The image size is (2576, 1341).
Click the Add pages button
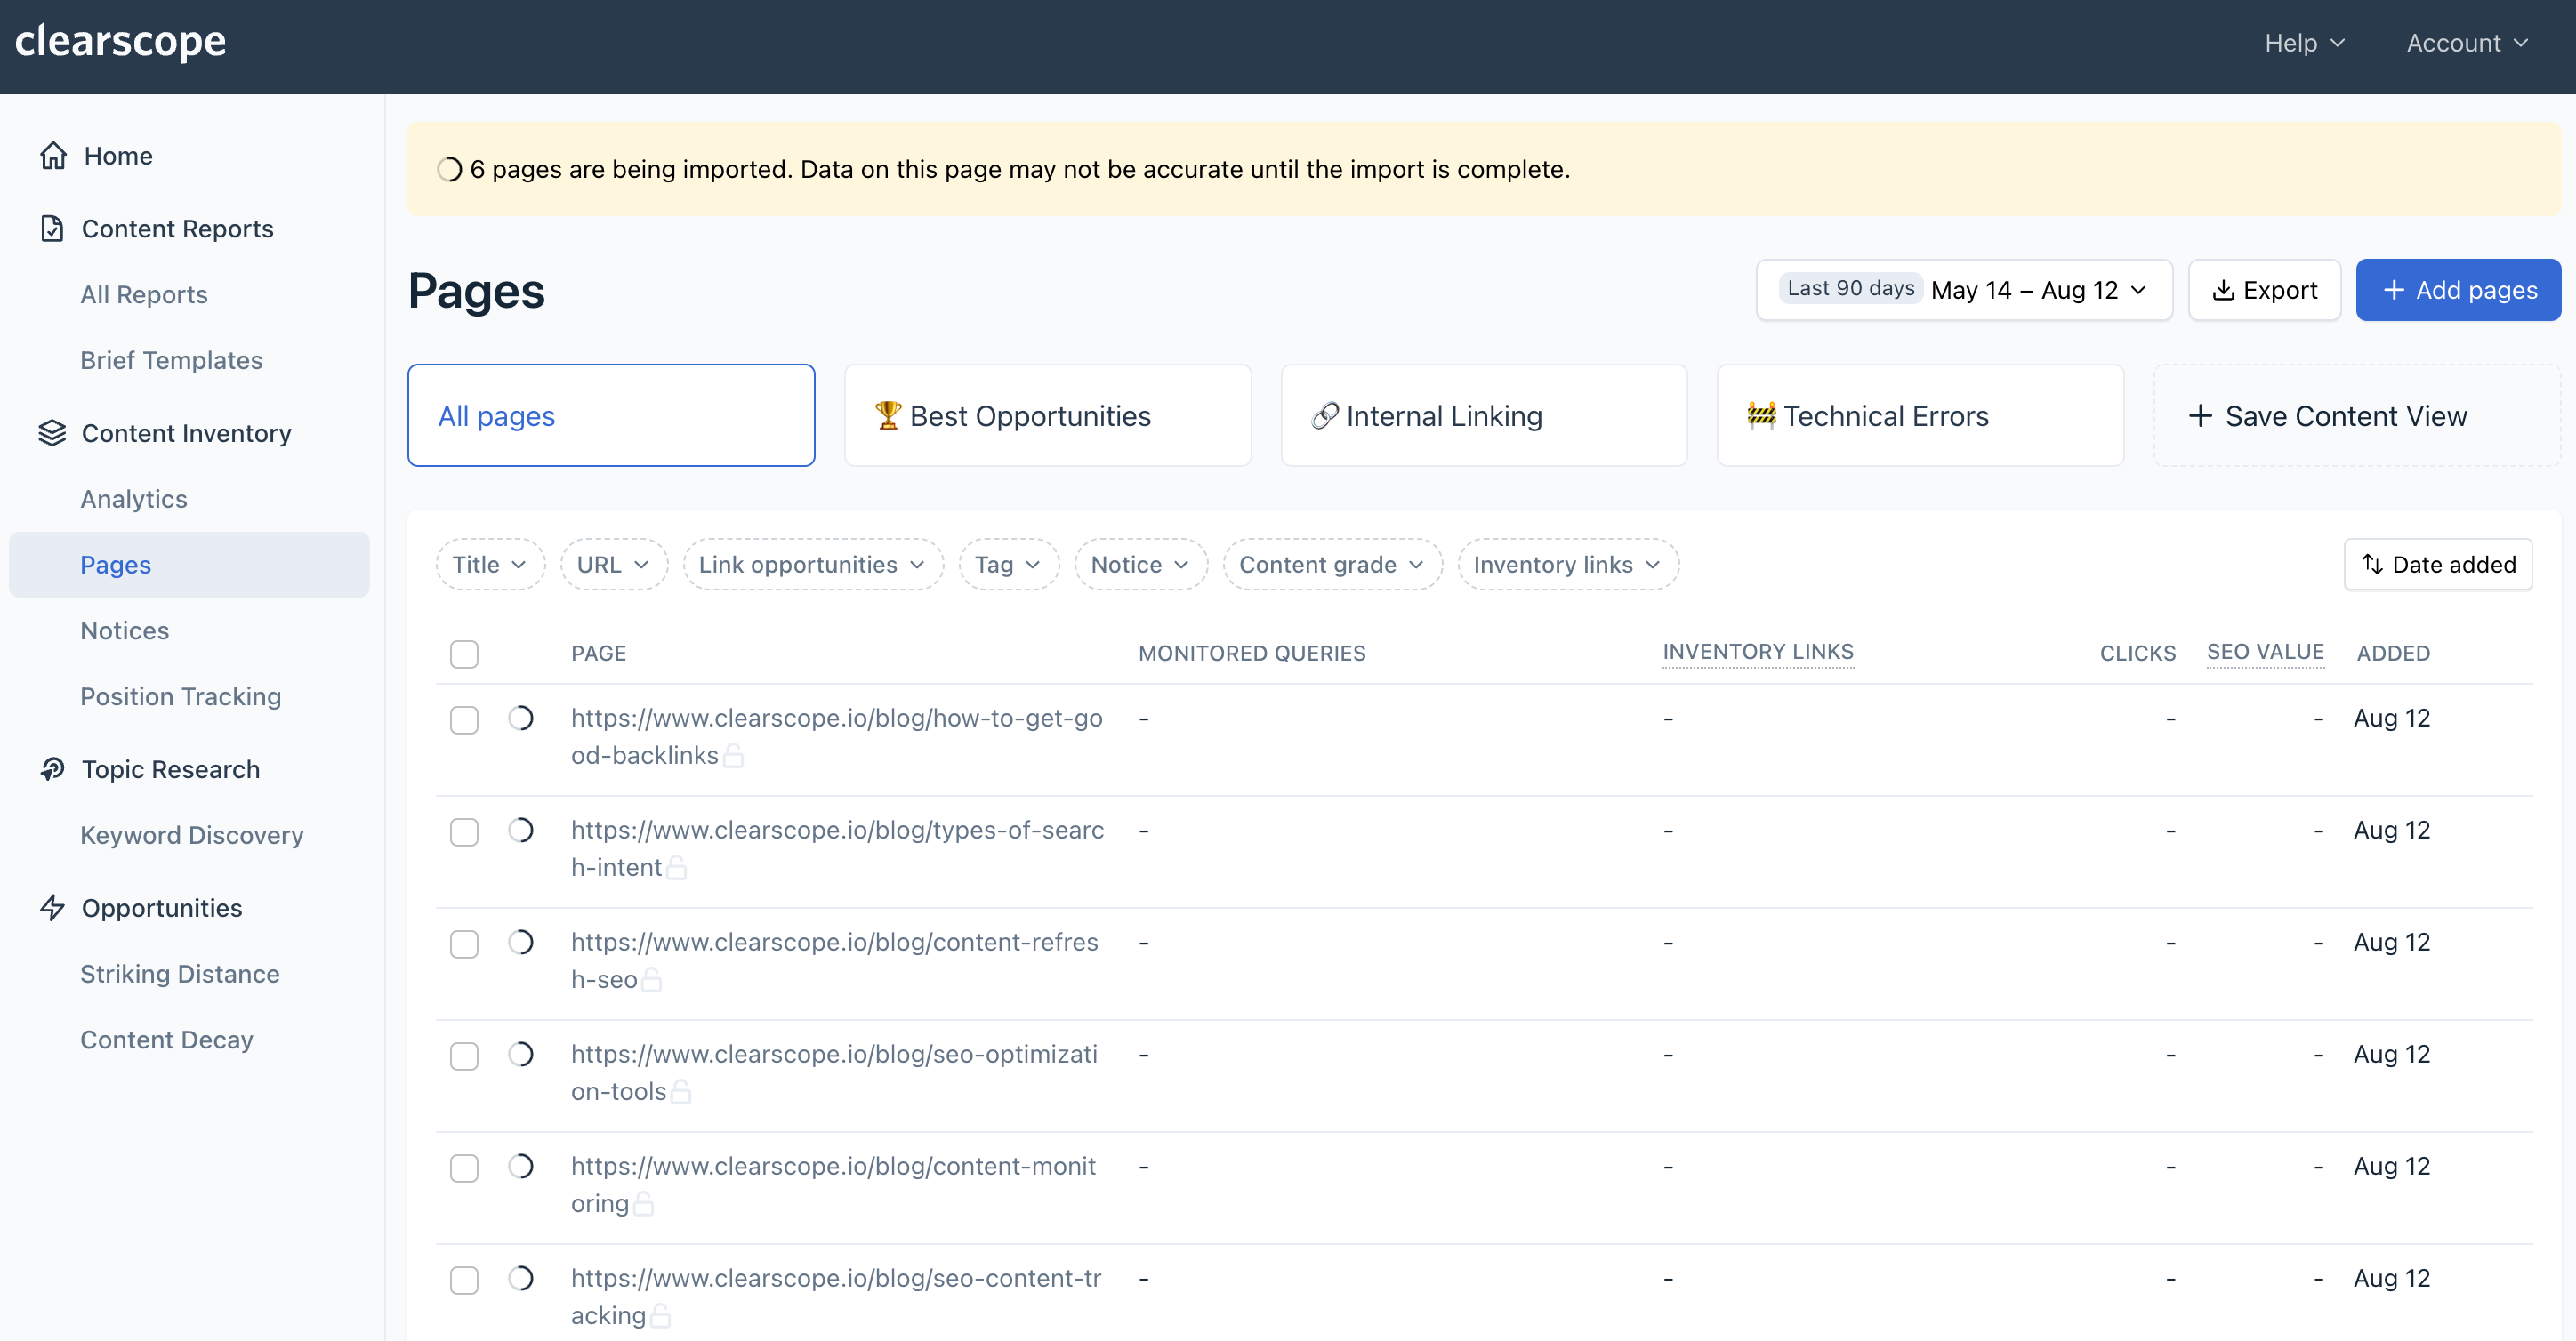click(2458, 291)
